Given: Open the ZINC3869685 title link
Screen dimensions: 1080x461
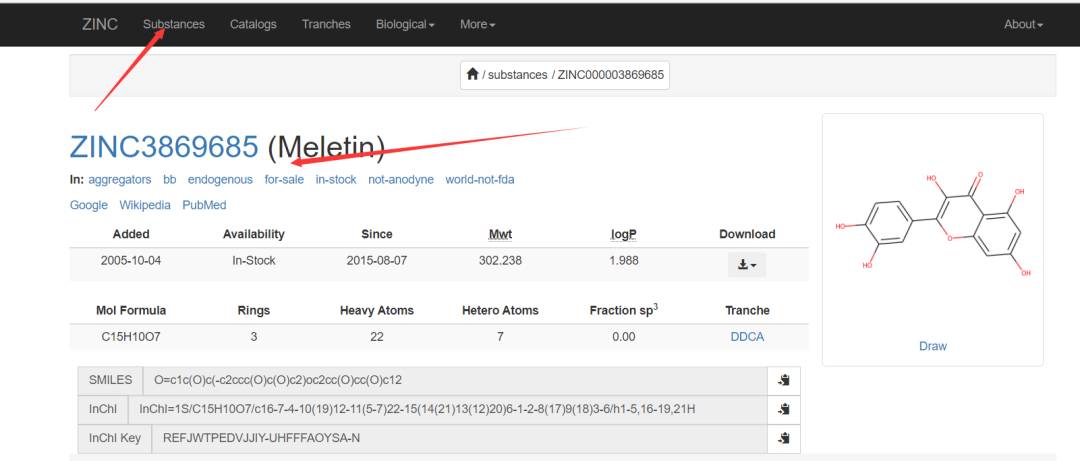Looking at the screenshot, I should (x=164, y=147).
